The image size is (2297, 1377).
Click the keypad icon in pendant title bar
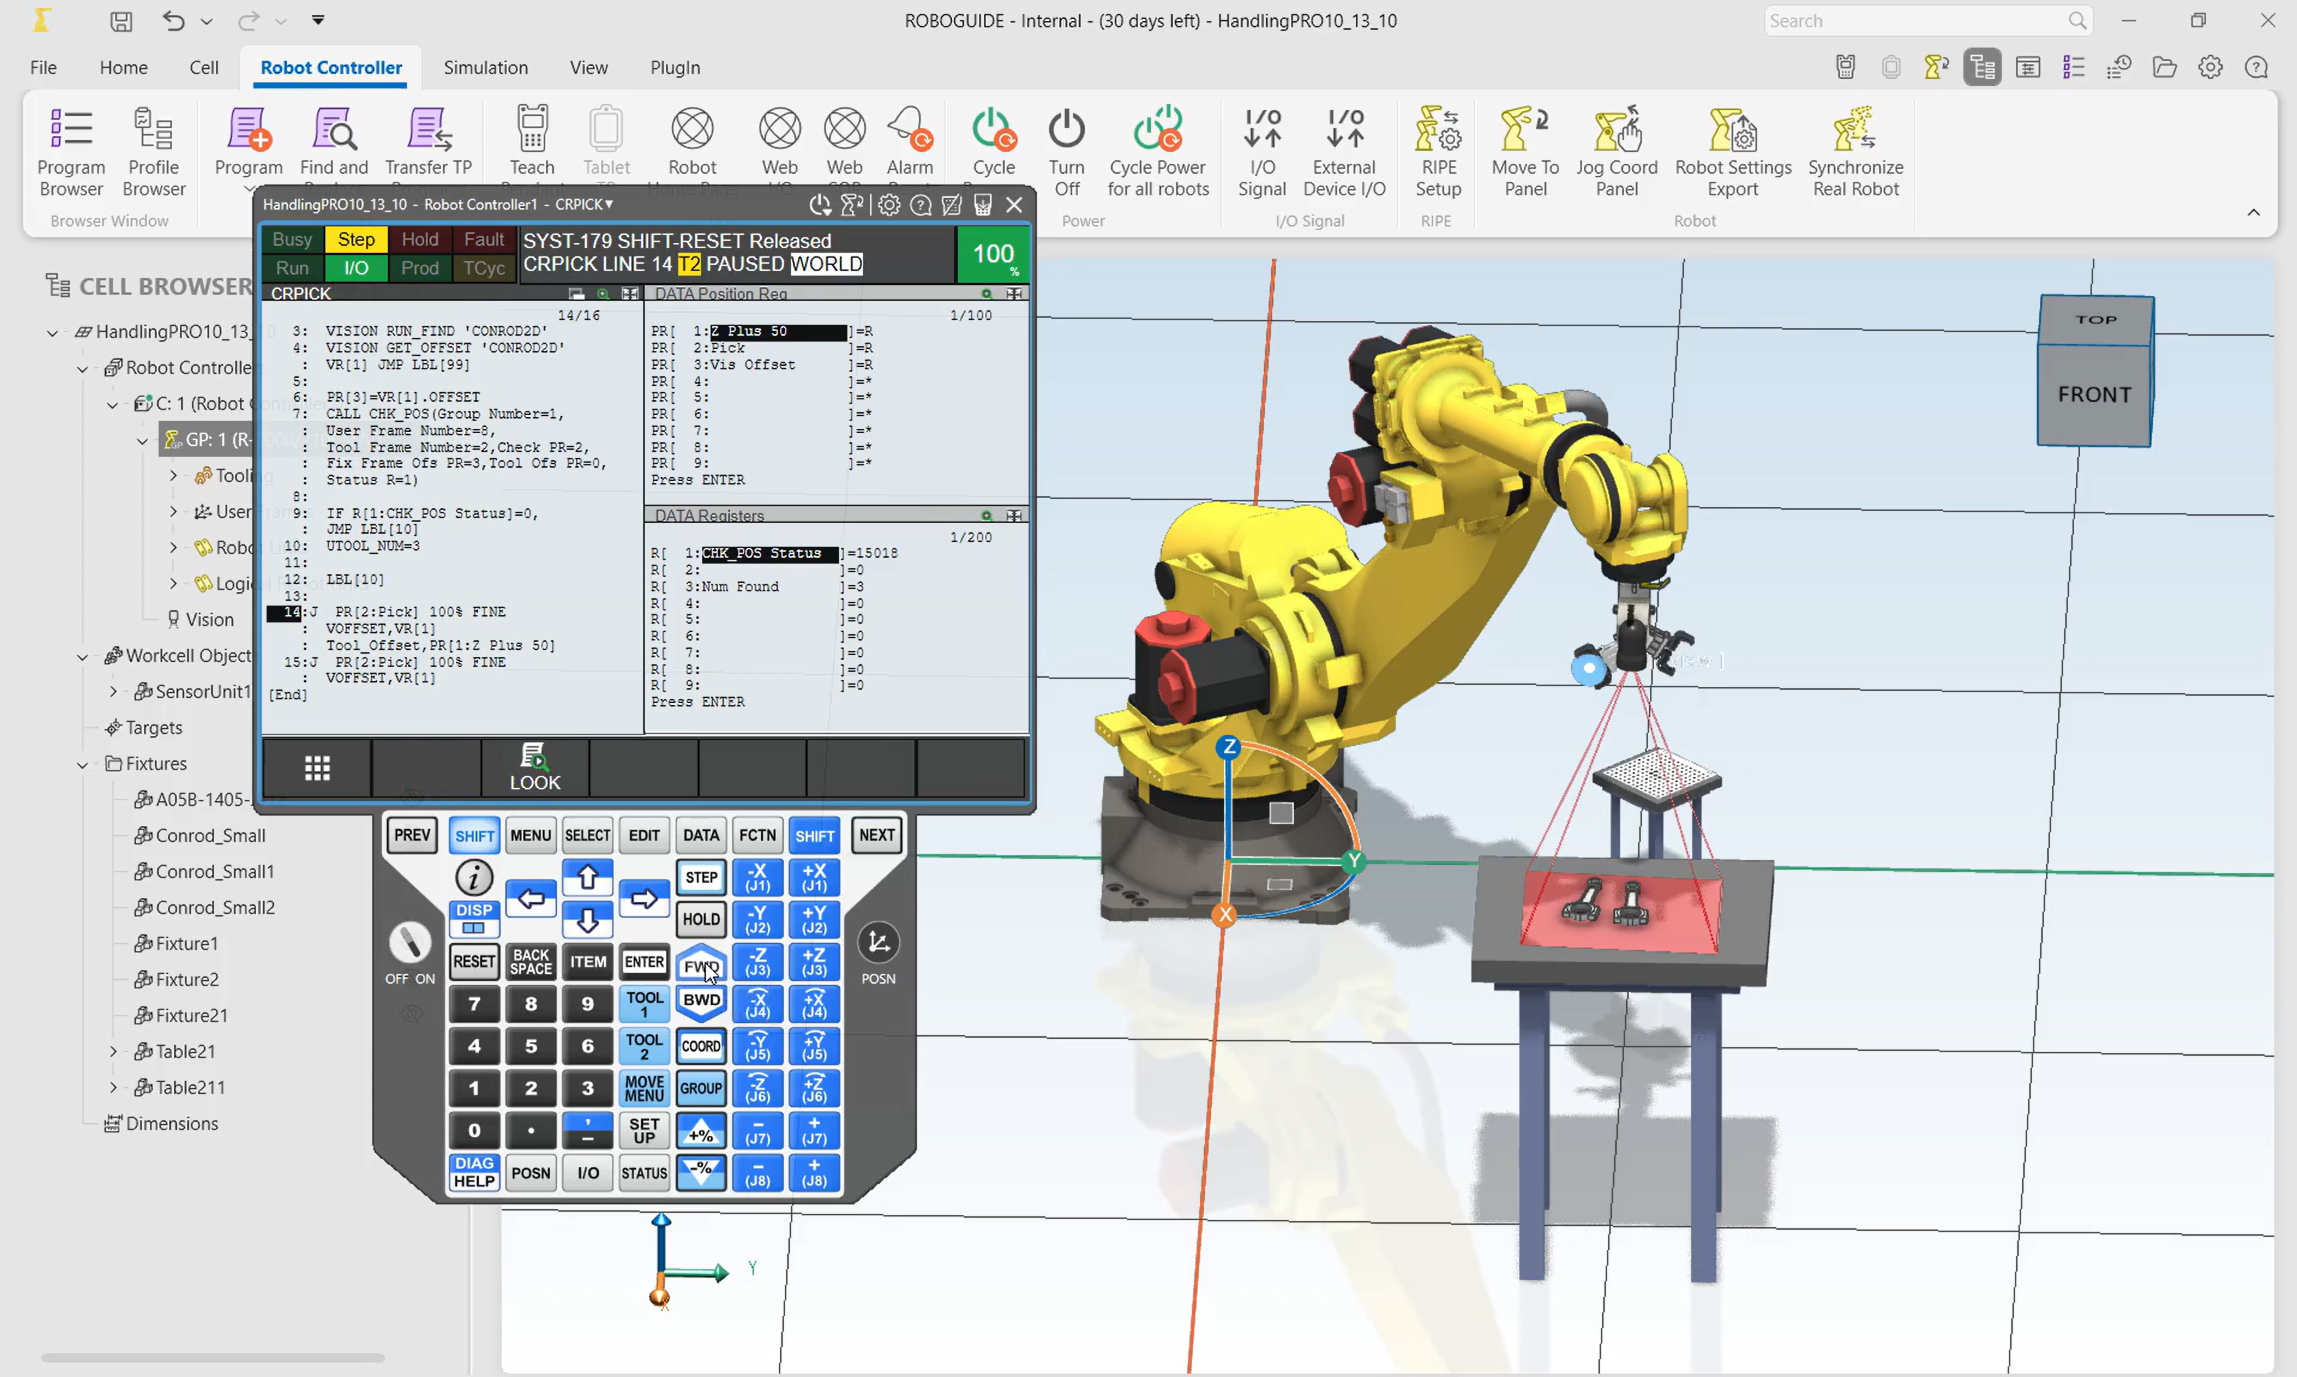pos(983,205)
